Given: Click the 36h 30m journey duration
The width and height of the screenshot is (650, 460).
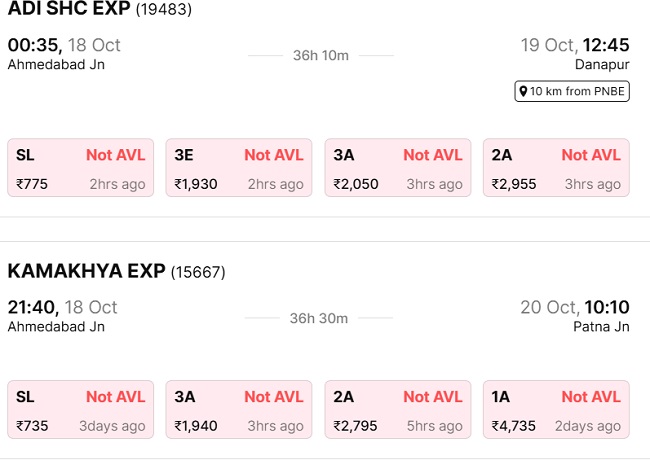Looking at the screenshot, I should 319,318.
